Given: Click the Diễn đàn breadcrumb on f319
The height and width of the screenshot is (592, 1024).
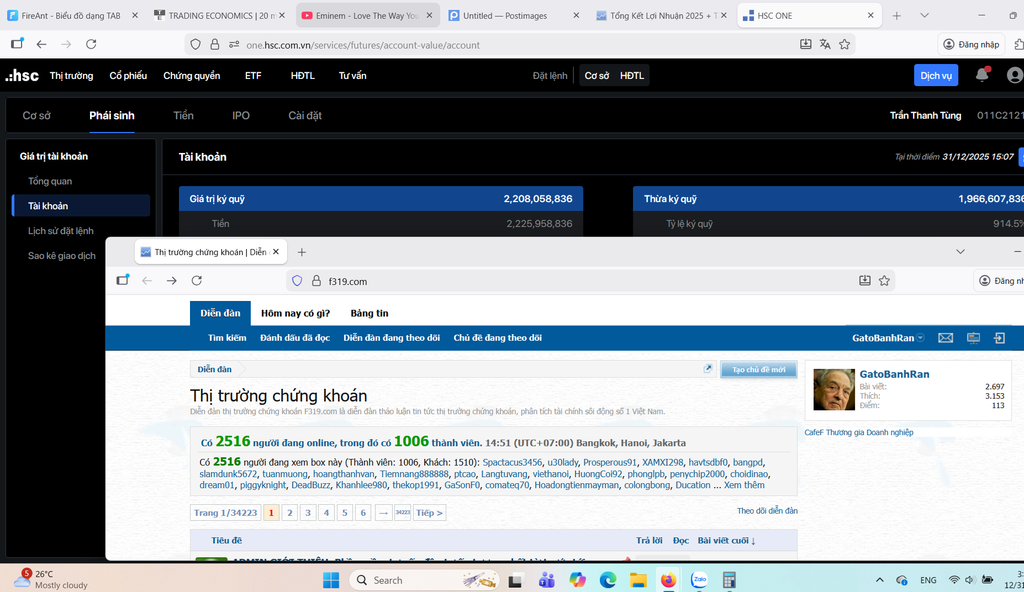Looking at the screenshot, I should (x=214, y=369).
